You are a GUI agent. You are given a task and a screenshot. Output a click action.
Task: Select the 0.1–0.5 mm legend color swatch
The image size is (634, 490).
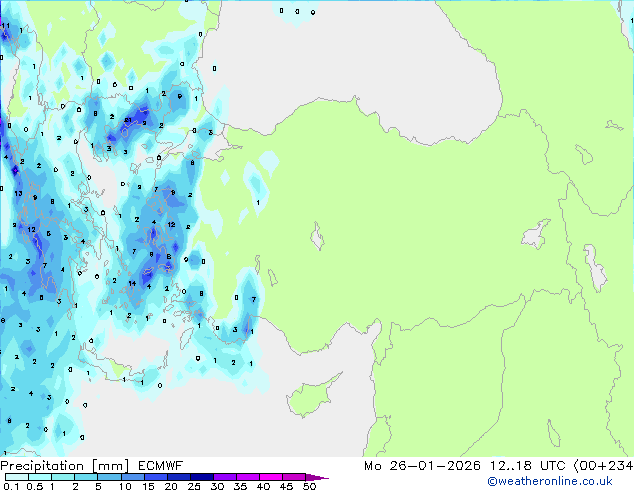(x=17, y=477)
